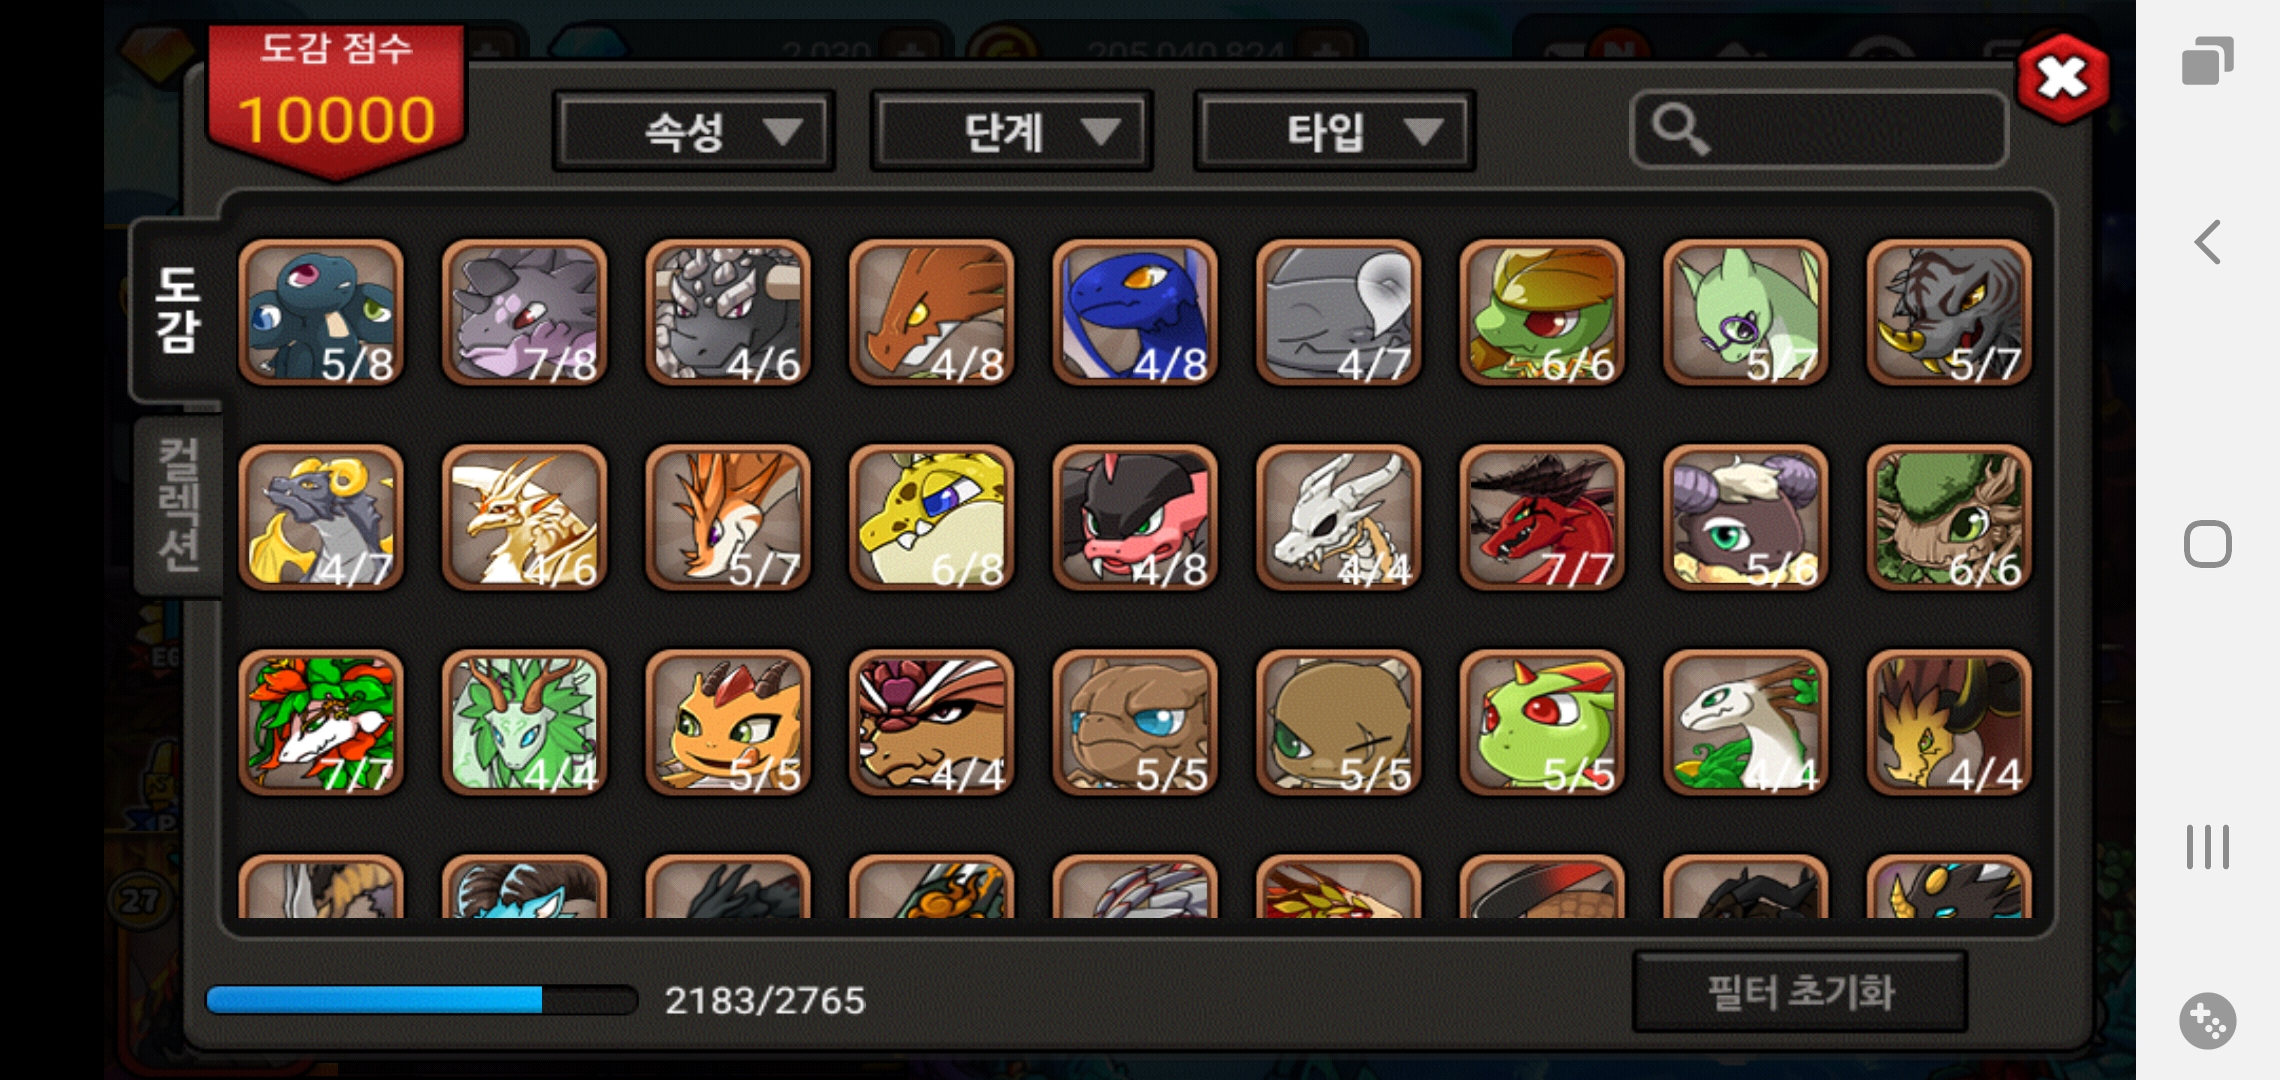Select the yellow spotted dragon 6/8 icon
Image resolution: width=2280 pixels, height=1080 pixels.
[x=931, y=518]
